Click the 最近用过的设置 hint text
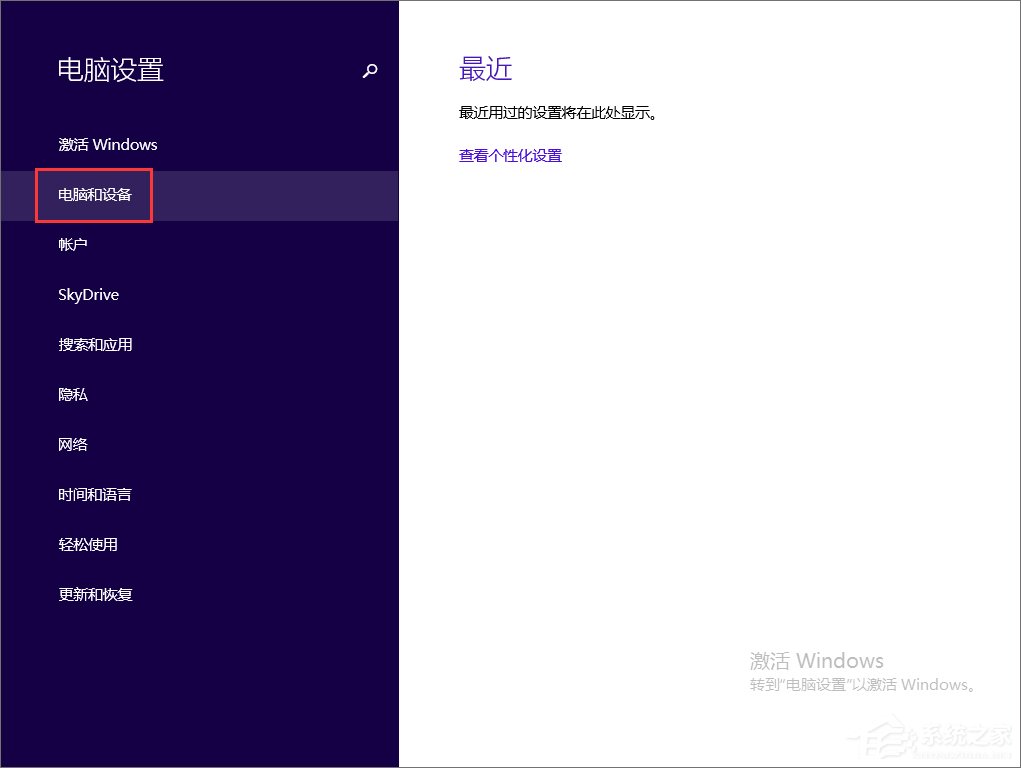 (x=561, y=112)
